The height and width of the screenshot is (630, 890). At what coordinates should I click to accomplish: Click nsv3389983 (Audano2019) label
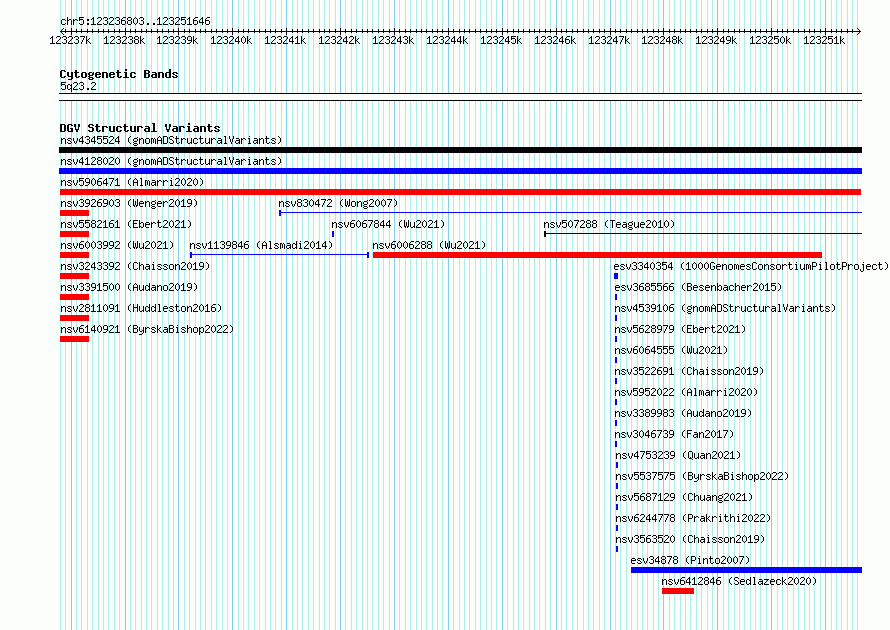click(683, 413)
